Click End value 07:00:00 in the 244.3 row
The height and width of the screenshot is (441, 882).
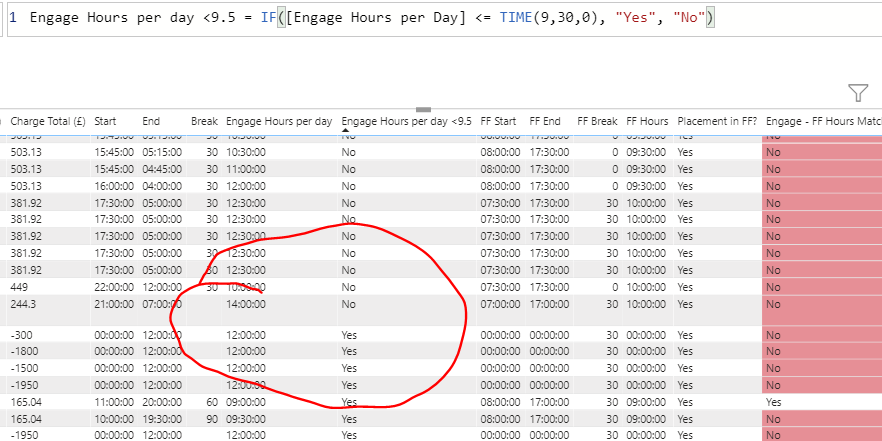[x=162, y=304]
